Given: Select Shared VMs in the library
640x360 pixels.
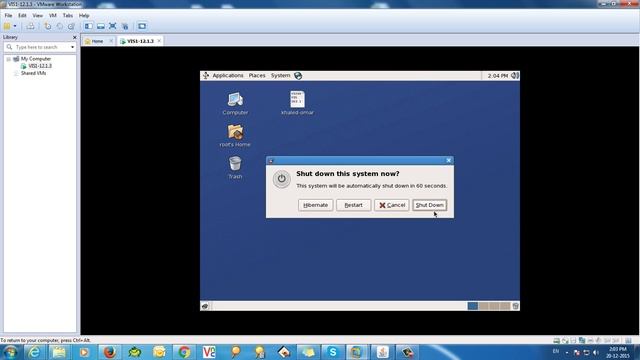Looking at the screenshot, I should (33, 73).
